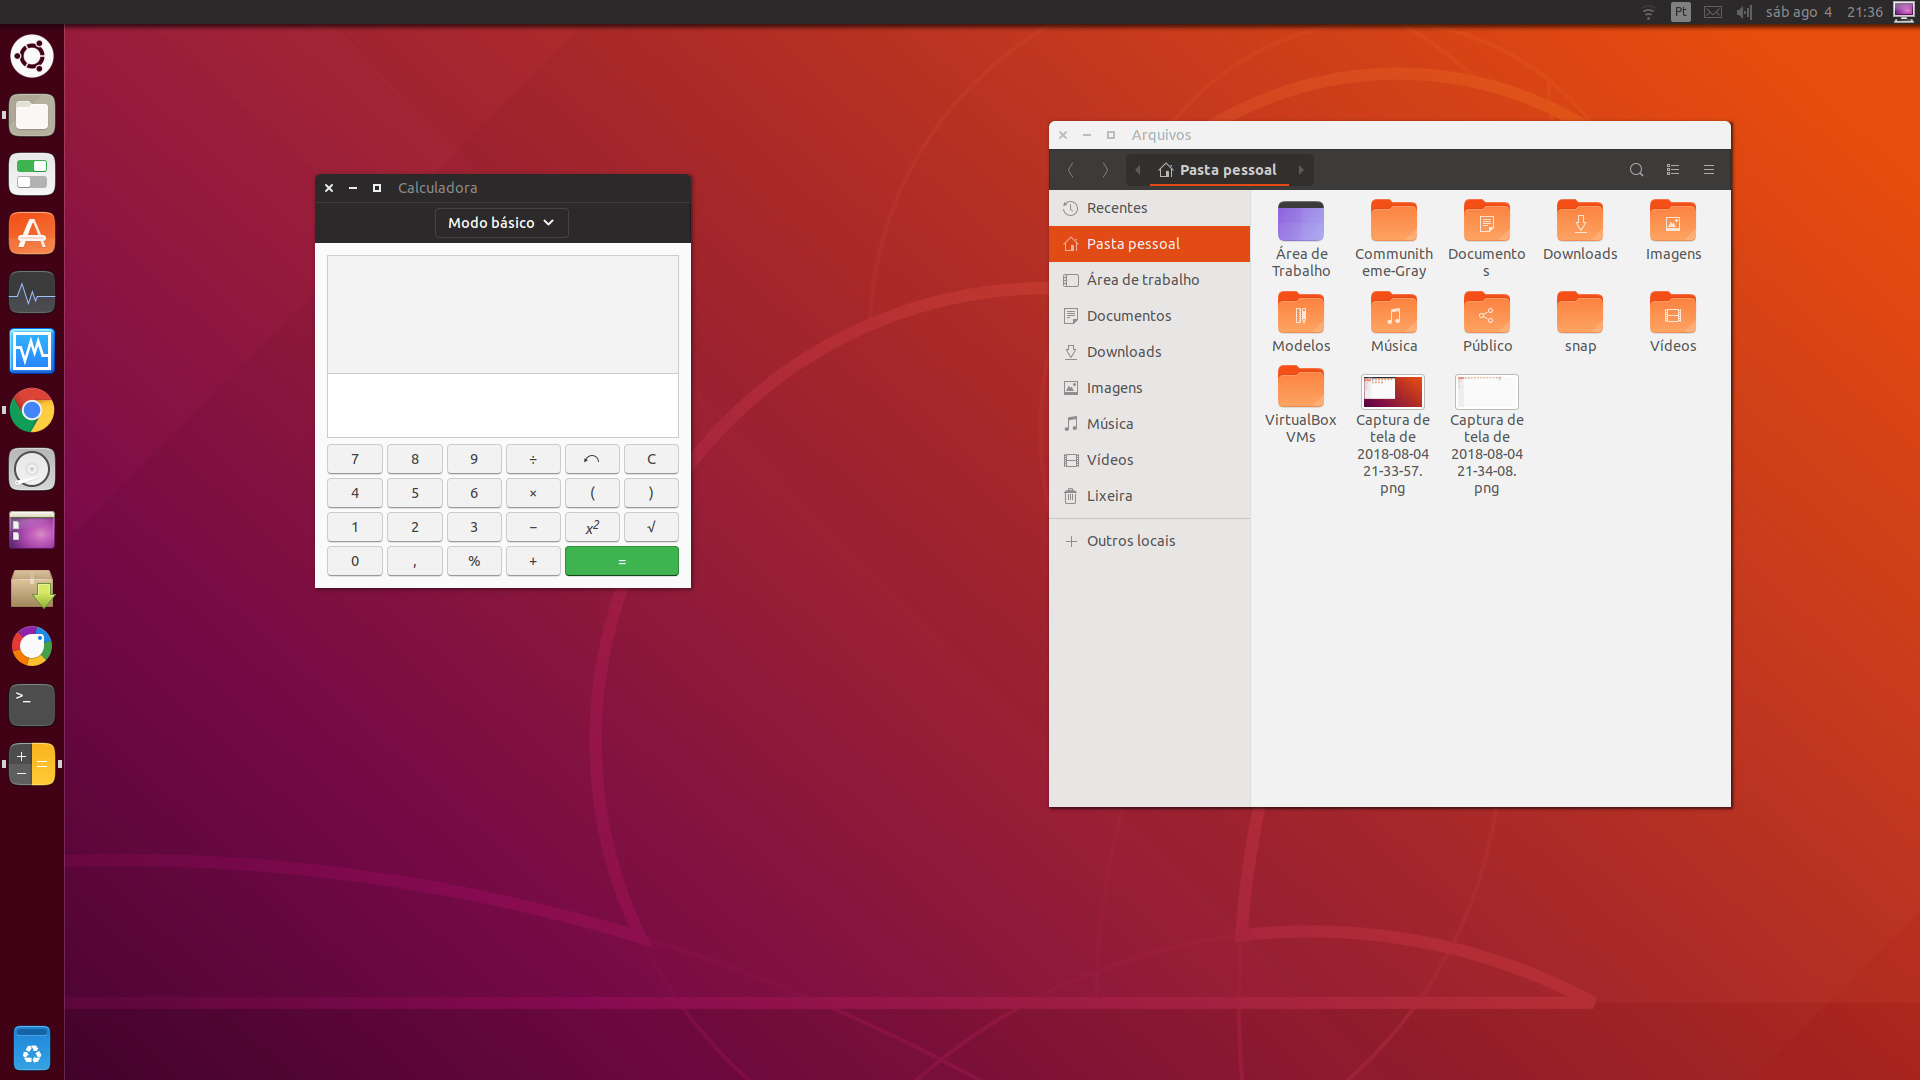Open the Downloads folder icon
Image resolution: width=1920 pixels, height=1080 pixels.
click(x=1579, y=222)
